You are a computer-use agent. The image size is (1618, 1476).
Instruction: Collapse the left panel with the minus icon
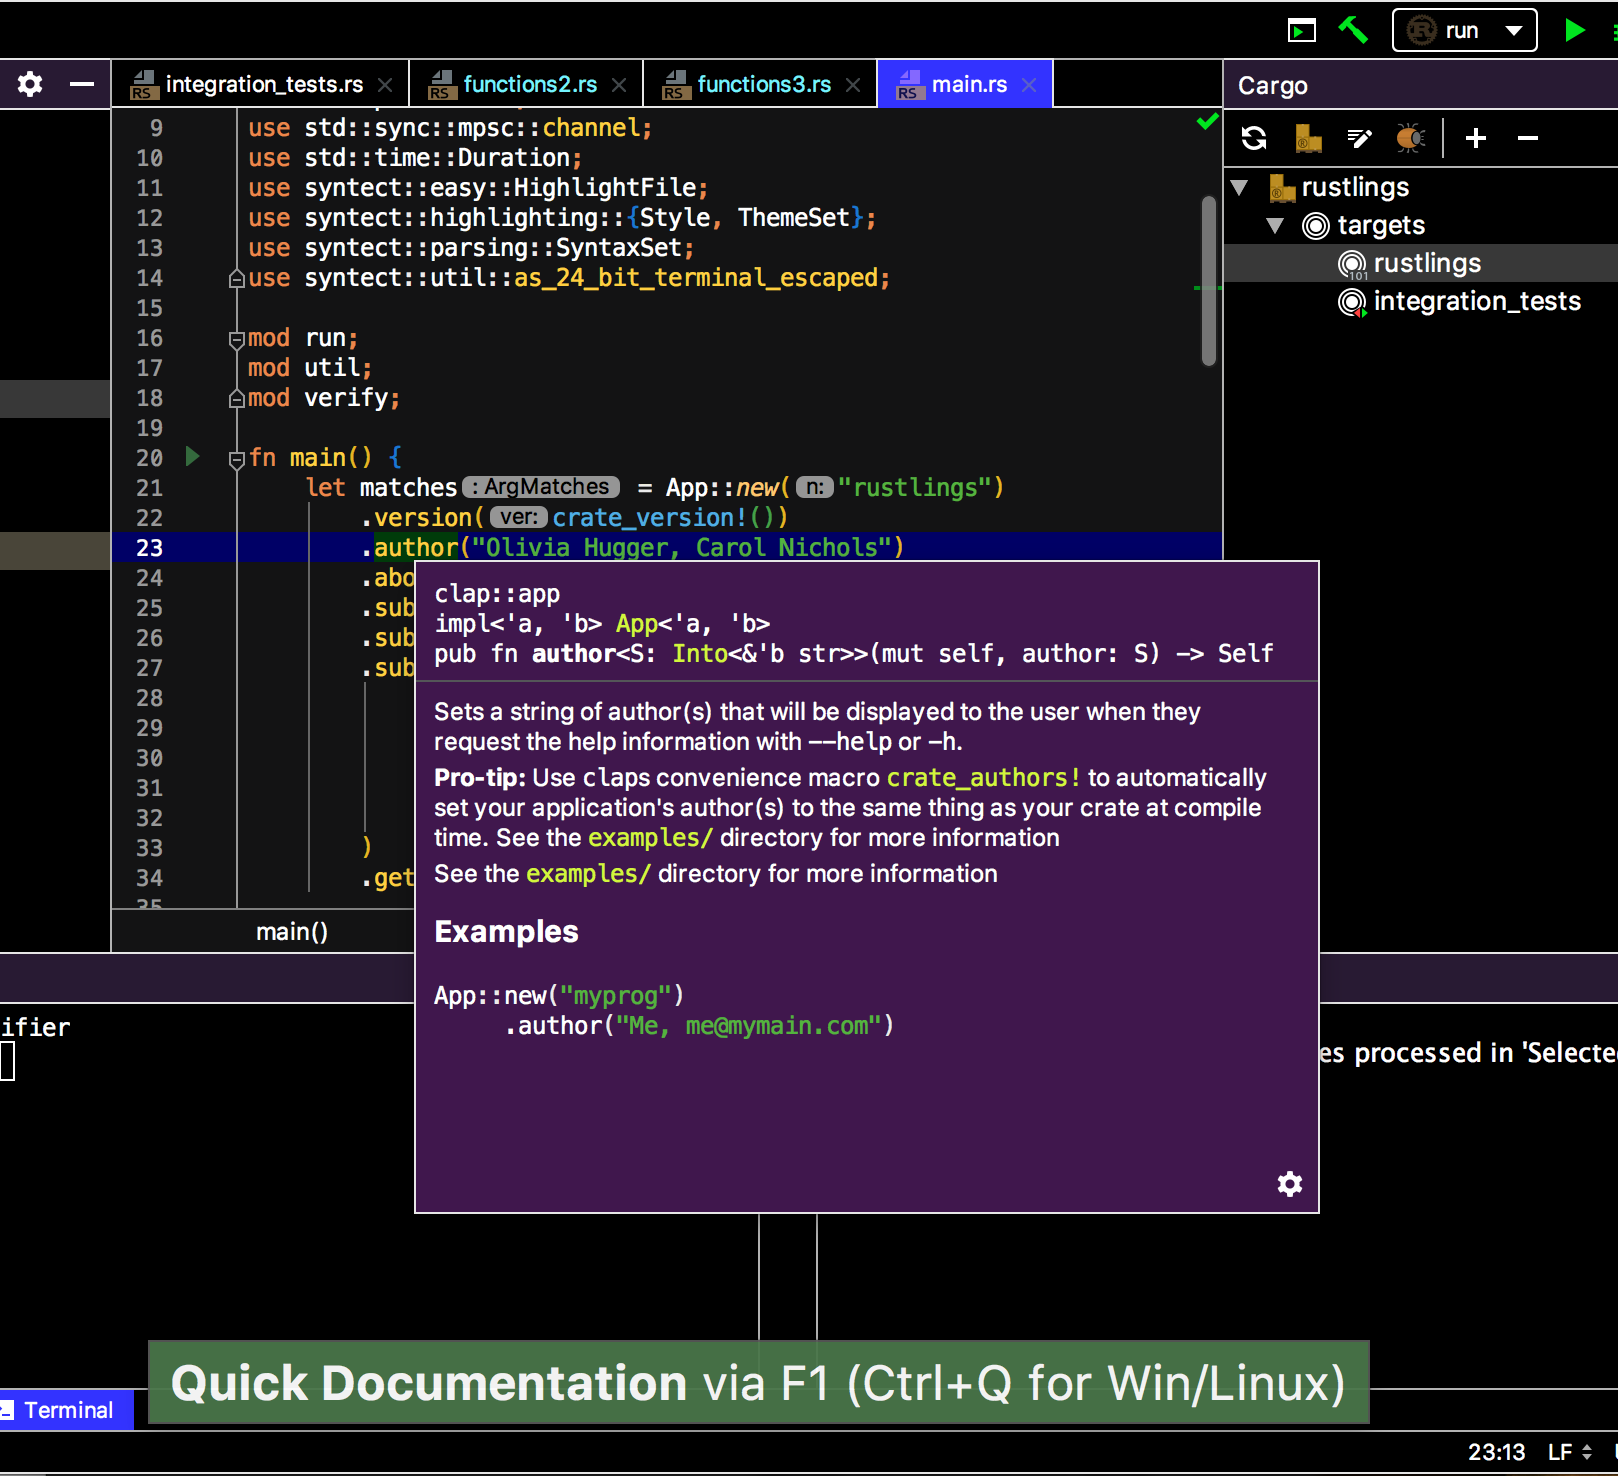coord(80,84)
